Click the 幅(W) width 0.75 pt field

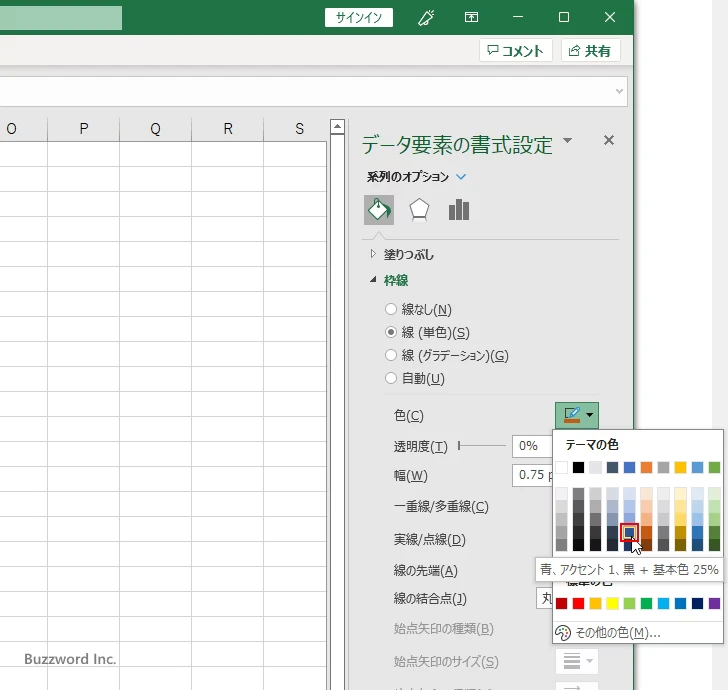coord(533,475)
